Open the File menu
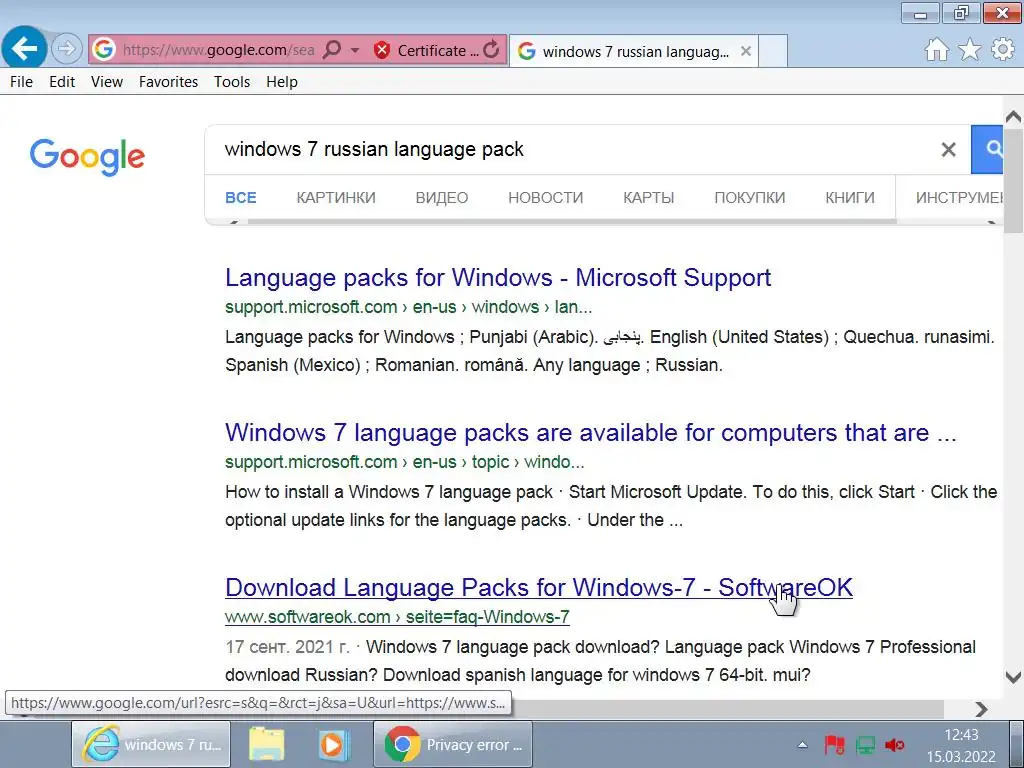This screenshot has height=768, width=1024. [x=22, y=82]
